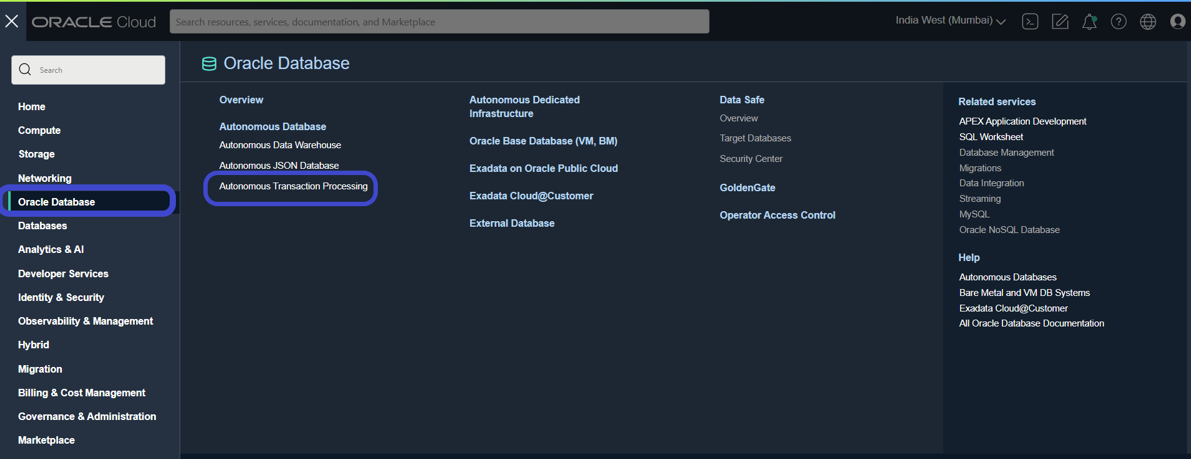Screen dimensions: 1191x459
Task: Open the help question mark icon
Action: (1118, 22)
